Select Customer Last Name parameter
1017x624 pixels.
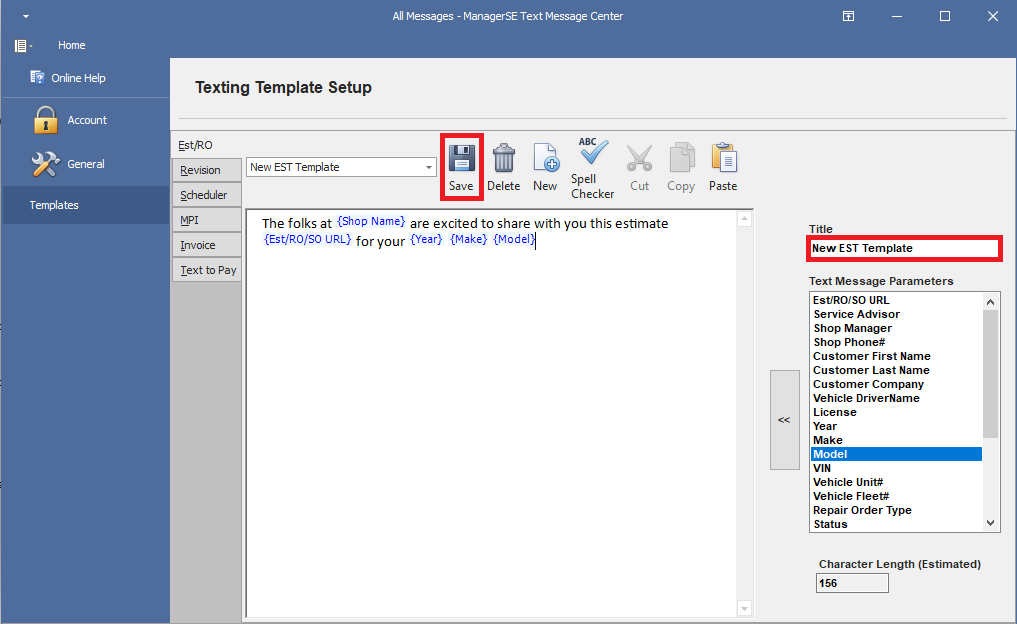point(896,370)
